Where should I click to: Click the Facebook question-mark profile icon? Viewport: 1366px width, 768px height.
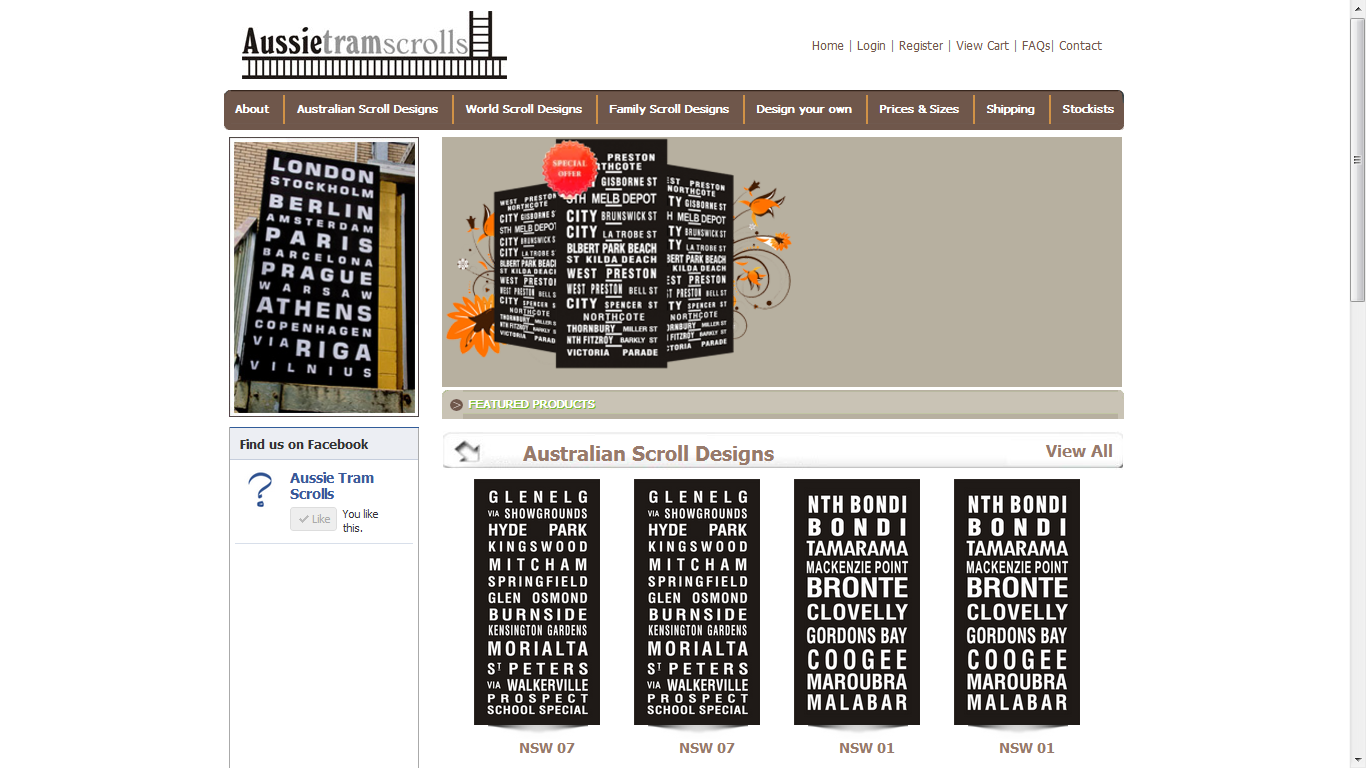260,490
